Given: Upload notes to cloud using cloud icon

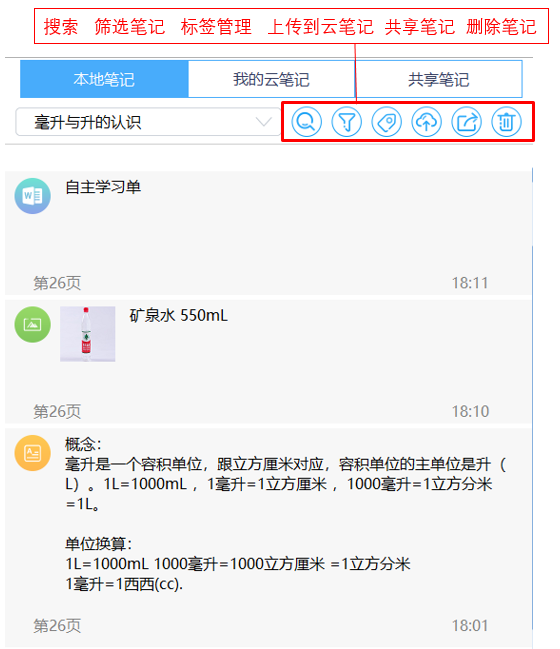Looking at the screenshot, I should click(x=426, y=122).
